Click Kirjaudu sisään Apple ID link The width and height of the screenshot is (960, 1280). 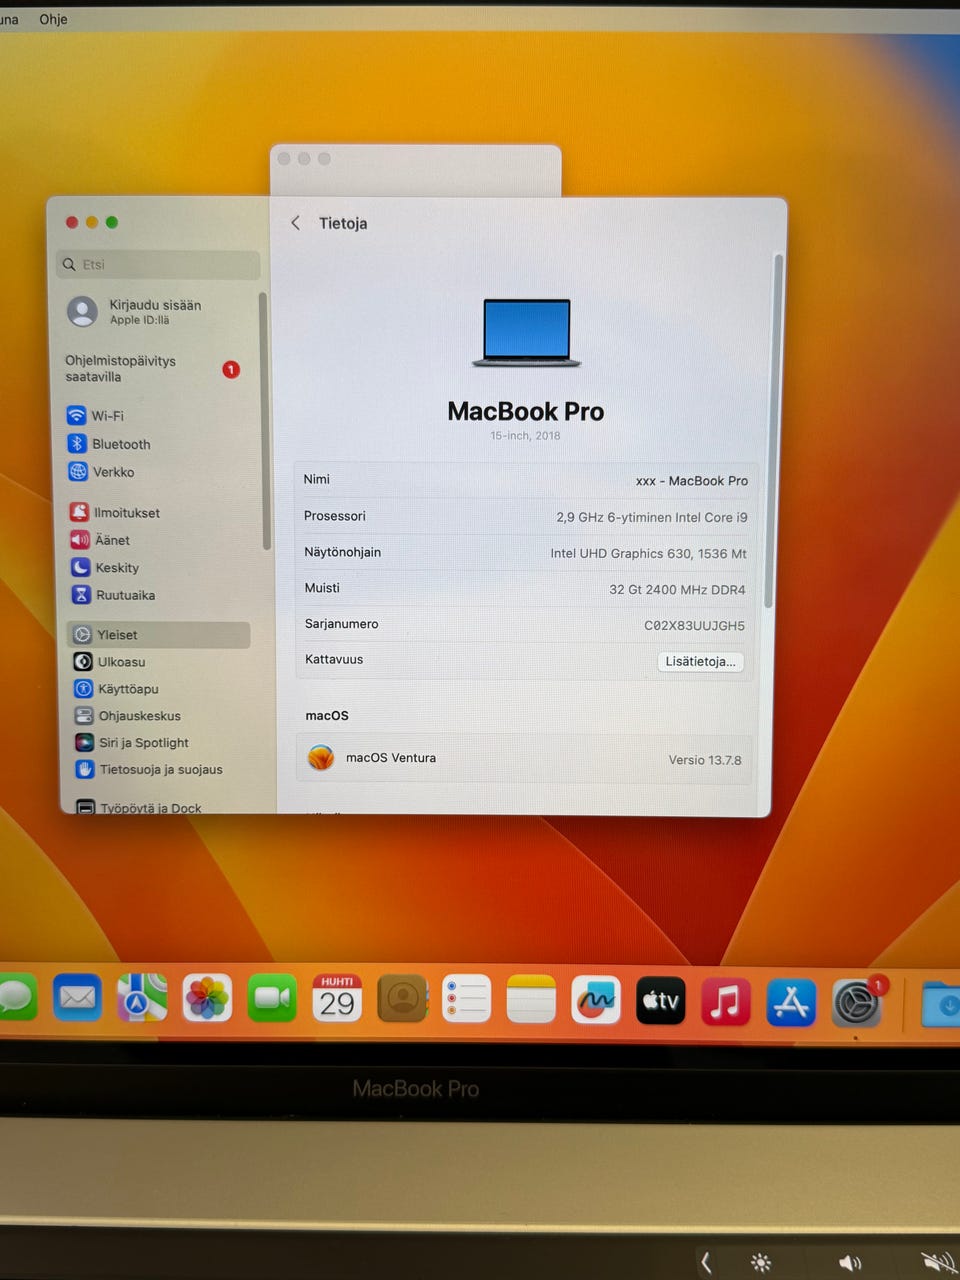pyautogui.click(x=155, y=312)
